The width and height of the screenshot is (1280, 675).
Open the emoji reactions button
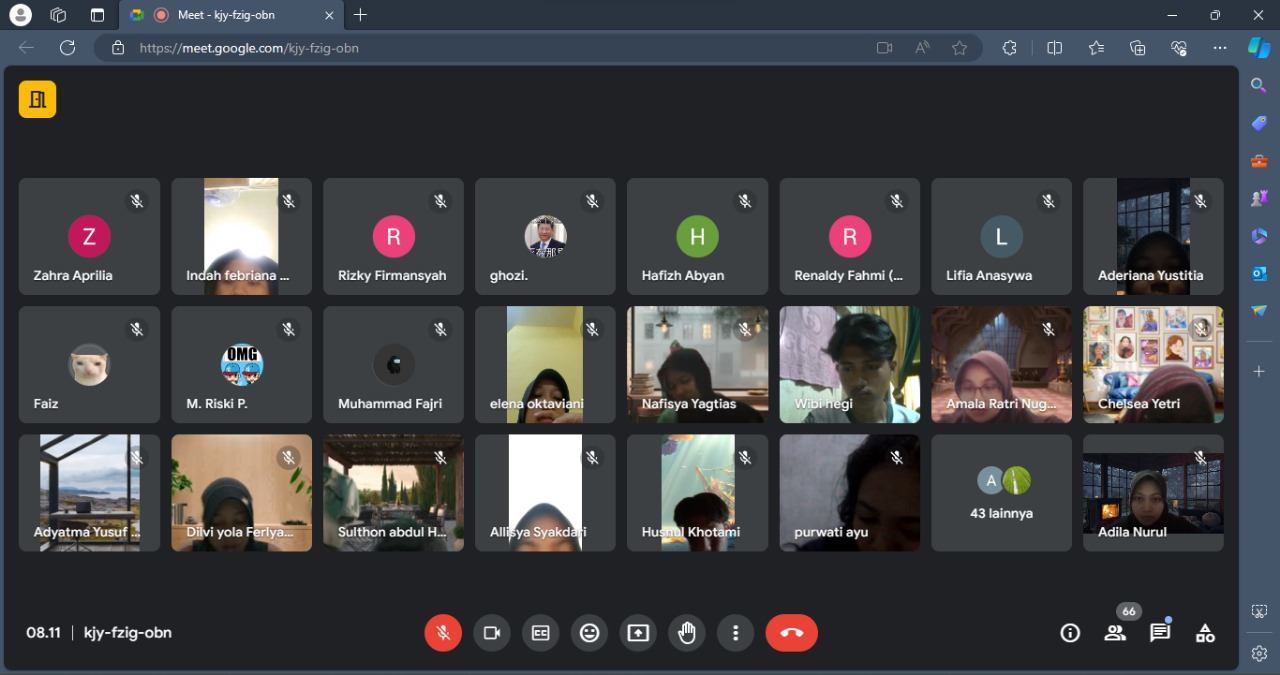point(590,633)
